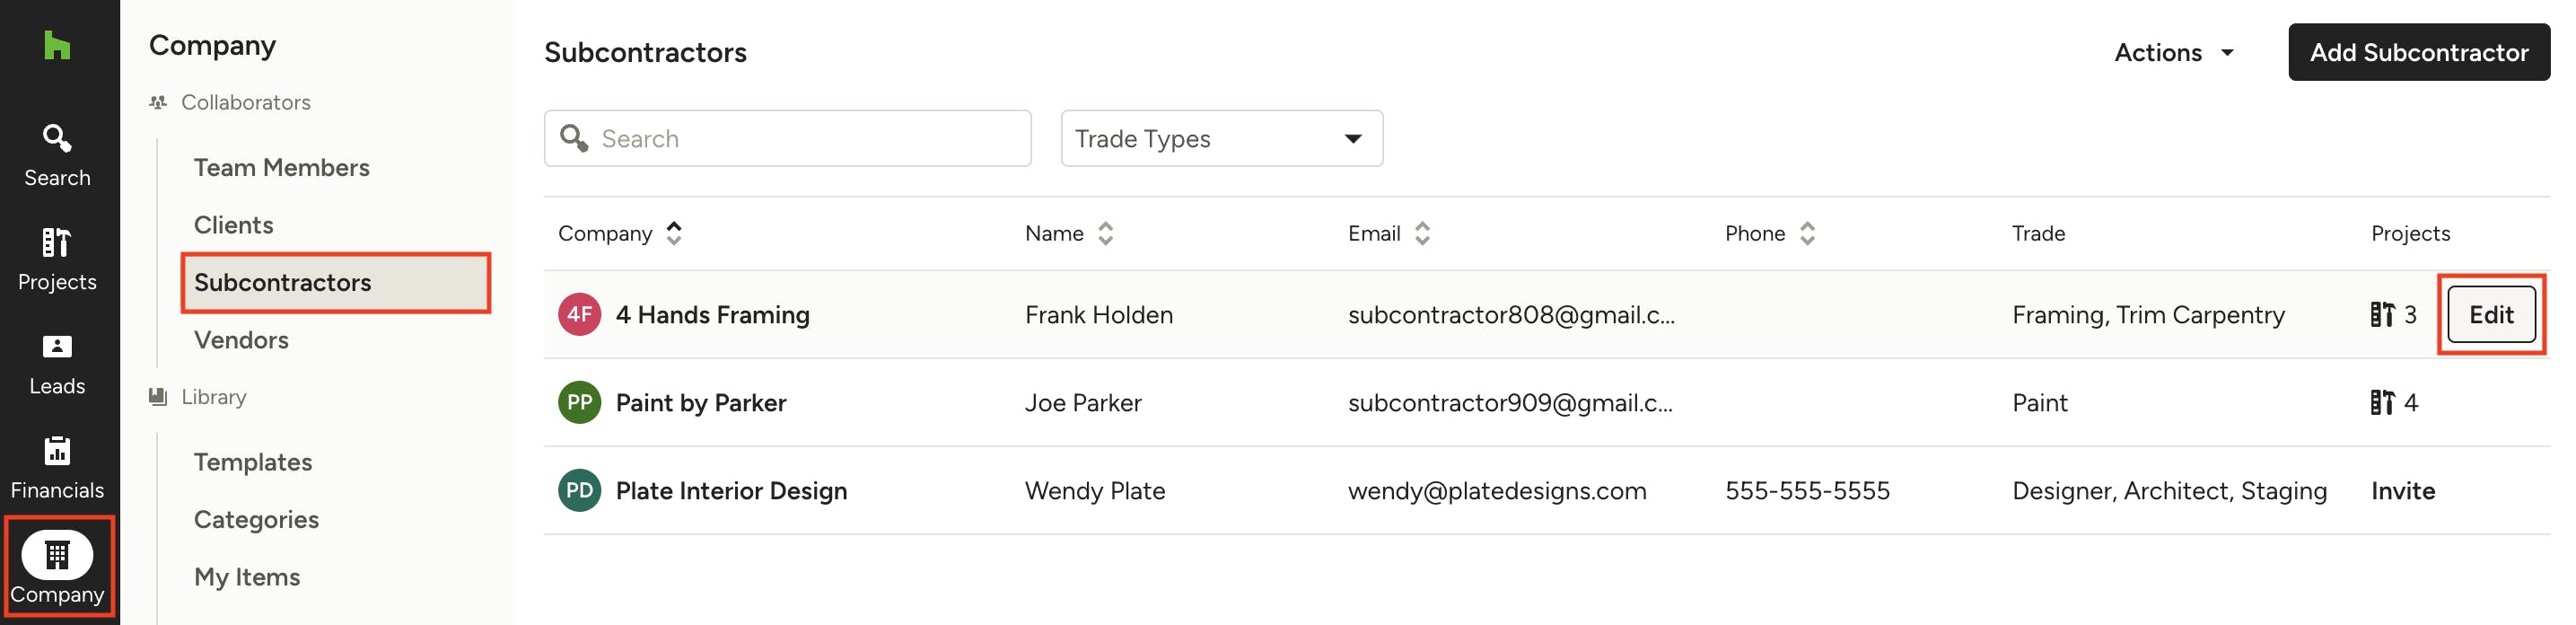Open the Trade Types filter dropdown
The height and width of the screenshot is (625, 2576).
click(x=1221, y=139)
